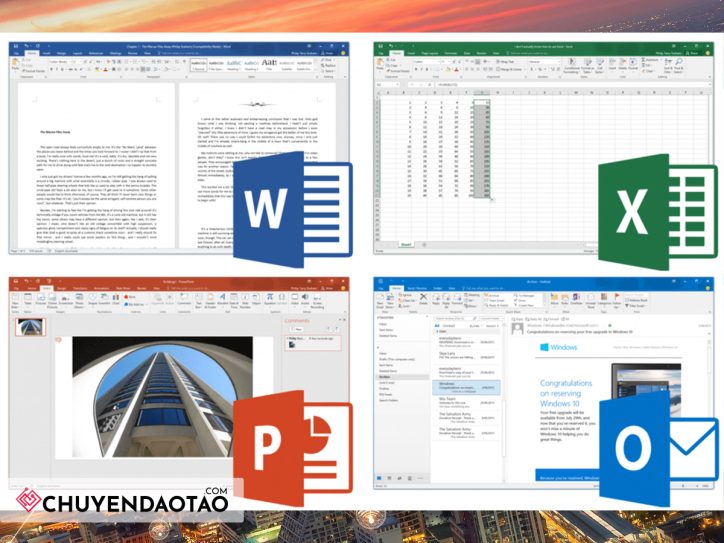The image size is (724, 543).
Task: Insert Audio in PowerPoint
Action: [x=305, y=299]
